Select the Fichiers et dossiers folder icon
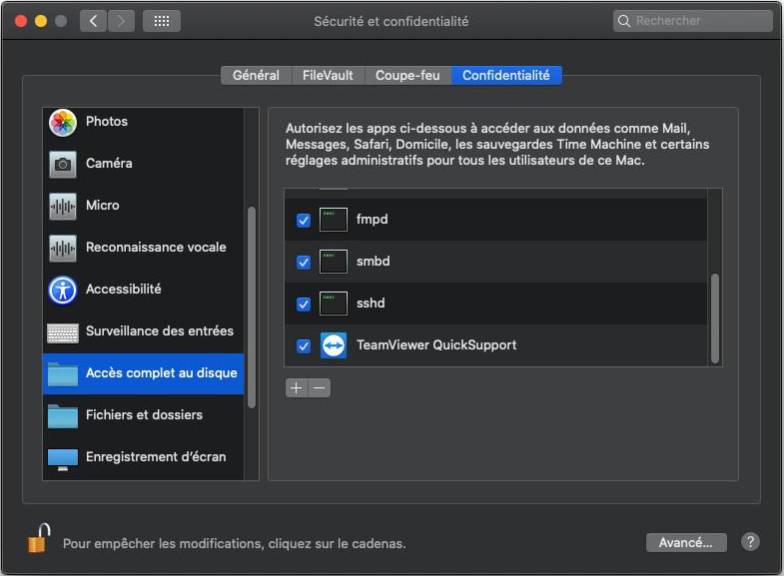784x576 pixels. pos(62,416)
